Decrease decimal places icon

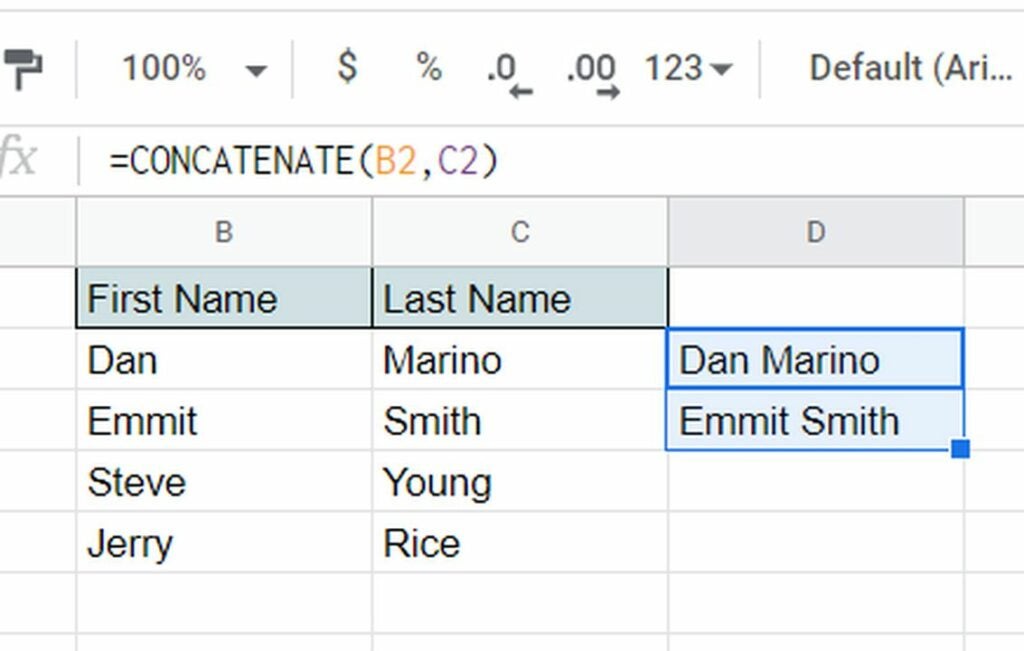pyautogui.click(x=510, y=74)
